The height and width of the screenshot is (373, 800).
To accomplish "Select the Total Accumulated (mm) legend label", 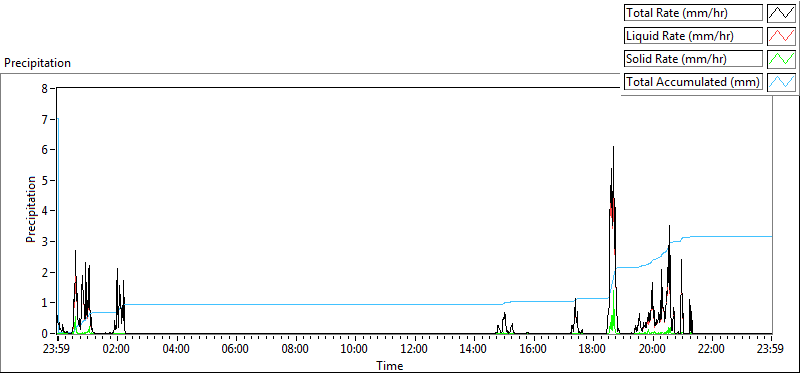I will pos(693,82).
